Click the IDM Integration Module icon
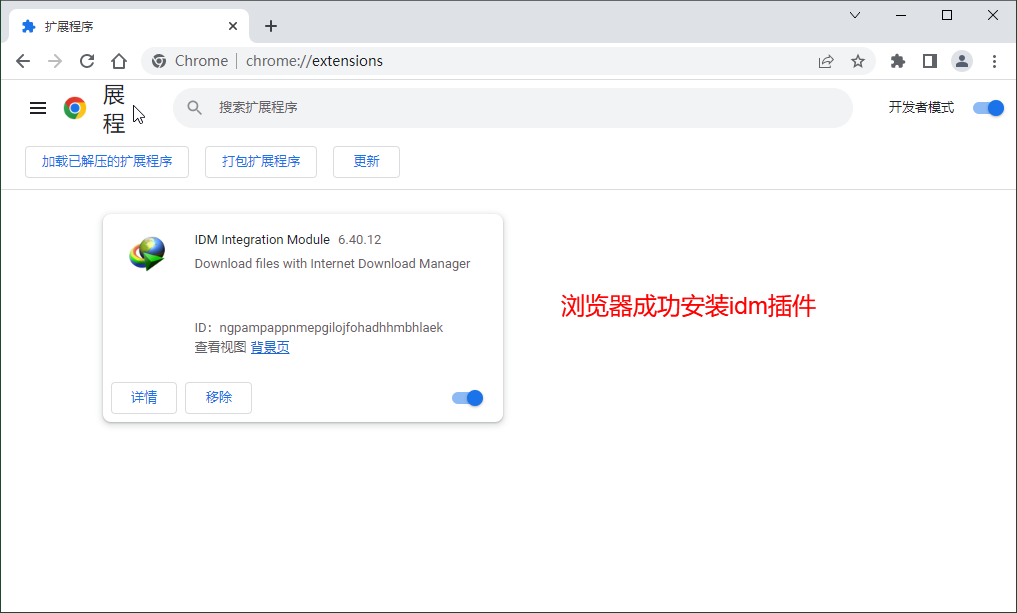Image resolution: width=1017 pixels, height=613 pixels. click(x=148, y=254)
